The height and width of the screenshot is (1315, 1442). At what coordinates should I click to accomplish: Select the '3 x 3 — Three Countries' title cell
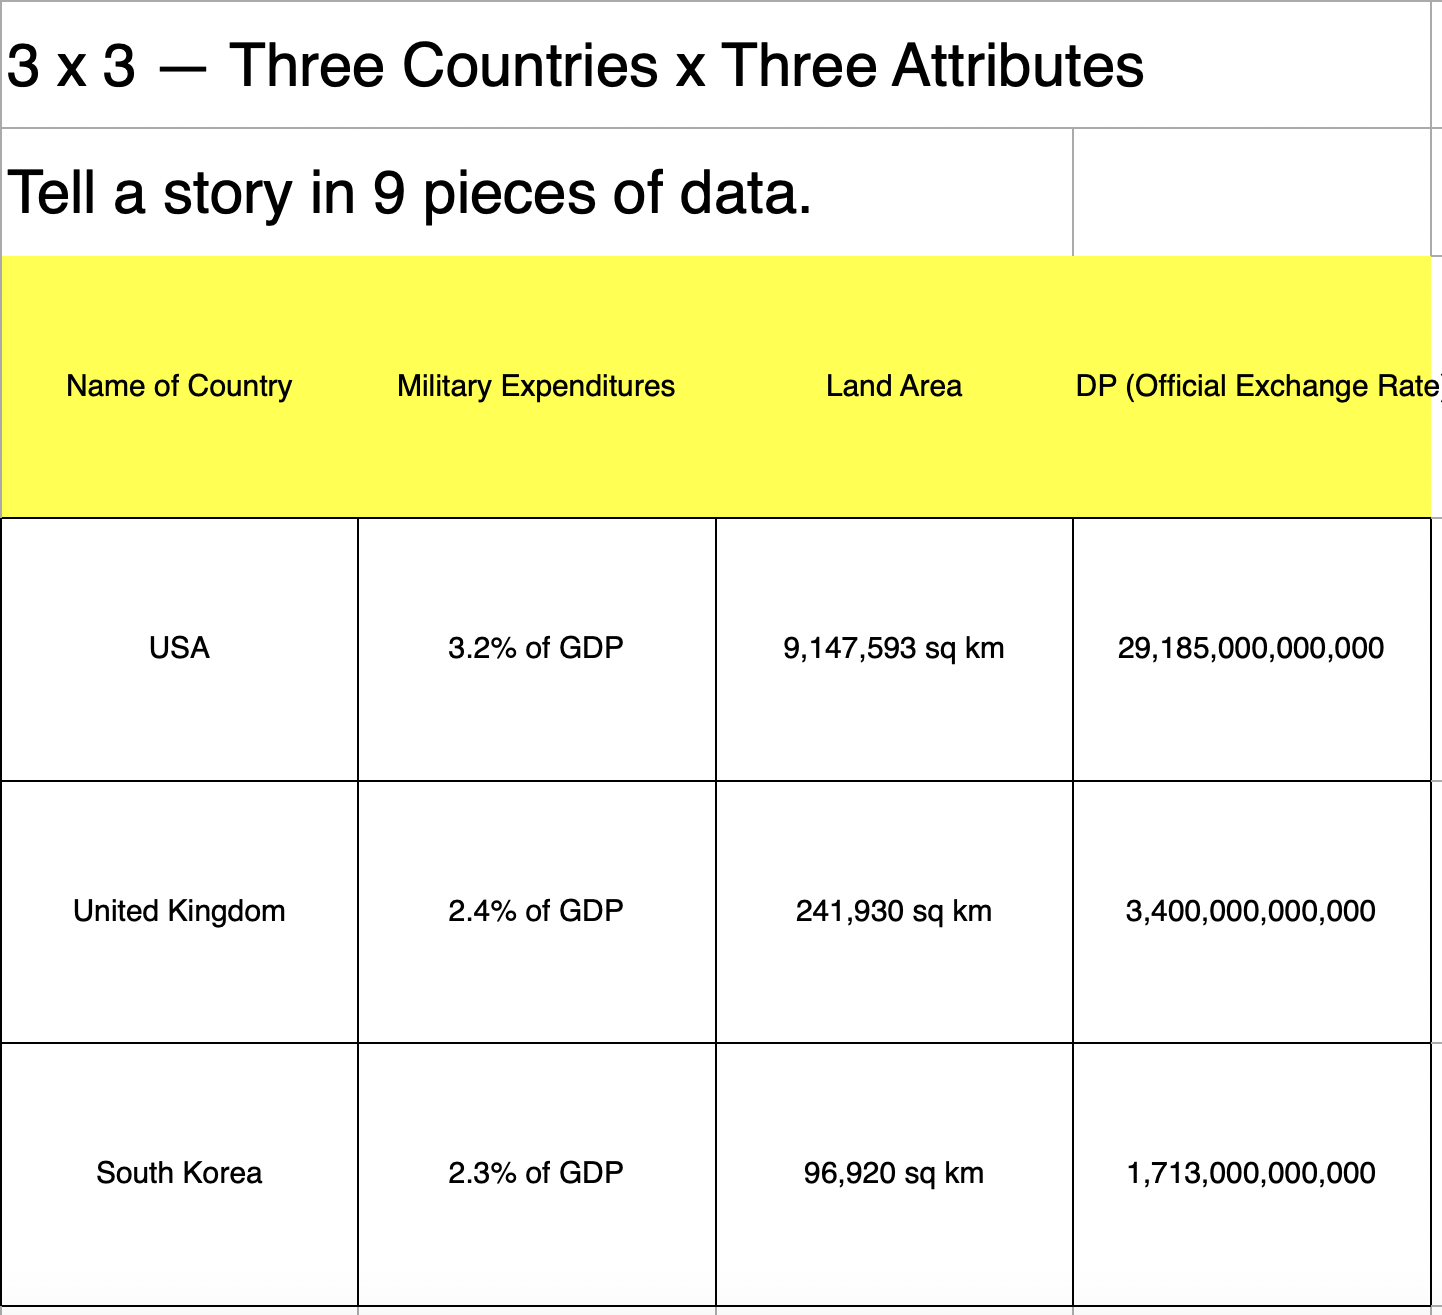(x=575, y=66)
